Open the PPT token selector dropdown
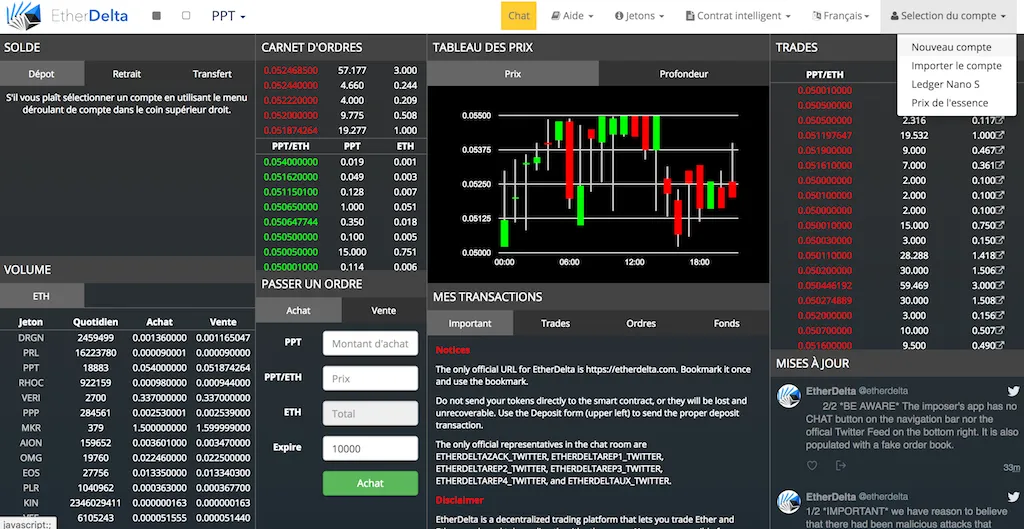This screenshot has width=1024, height=529. point(229,16)
